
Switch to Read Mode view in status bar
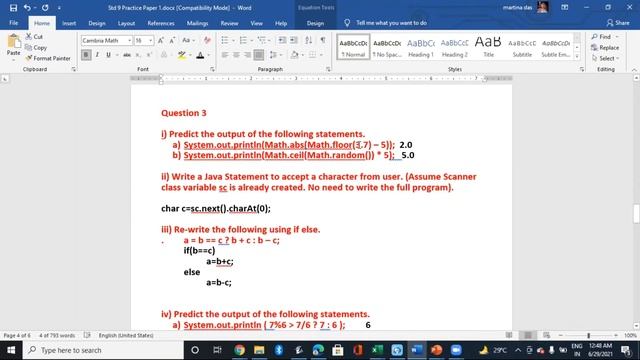pos(509,335)
